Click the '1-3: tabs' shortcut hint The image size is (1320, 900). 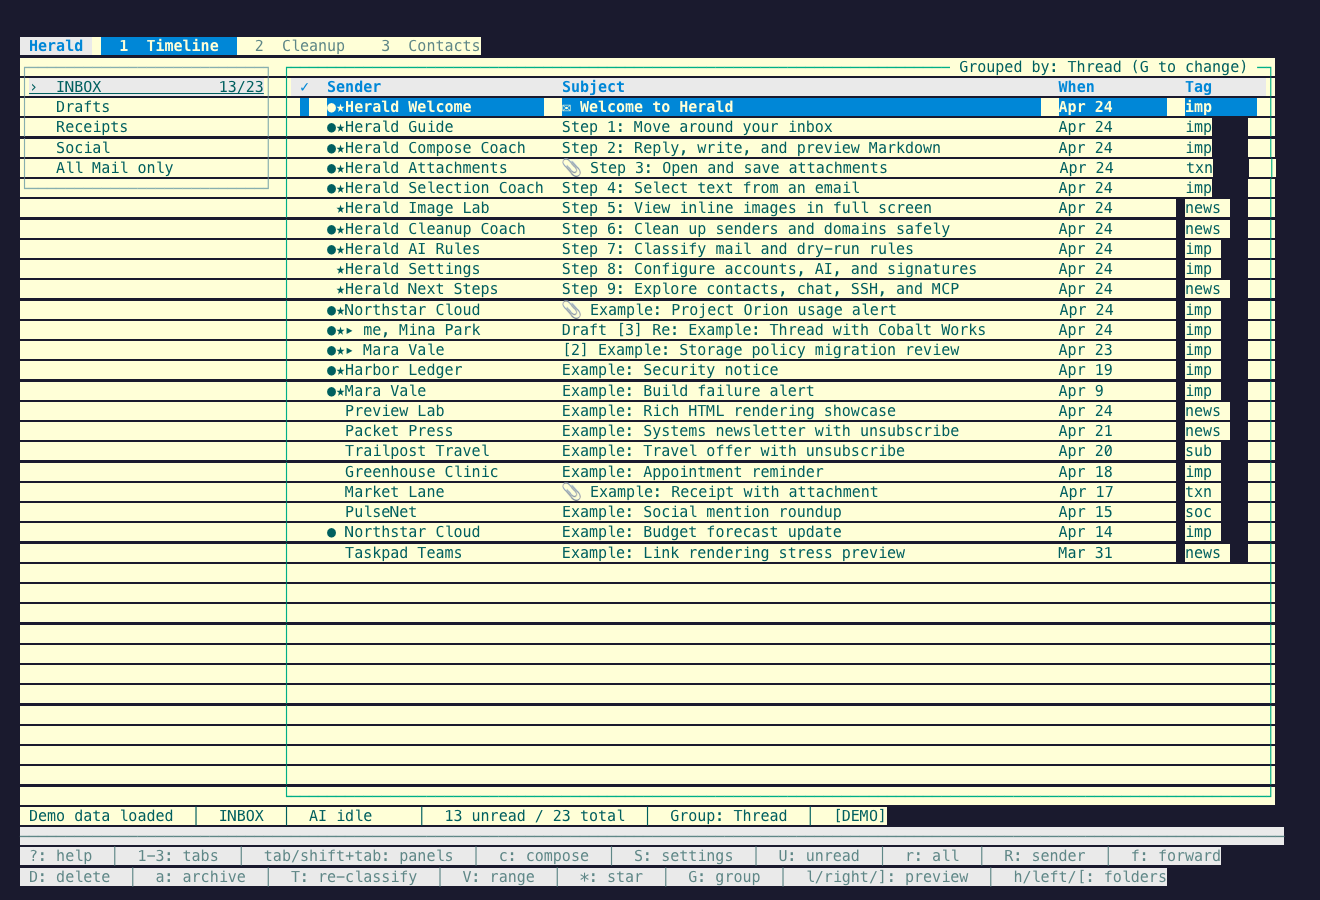(x=178, y=856)
